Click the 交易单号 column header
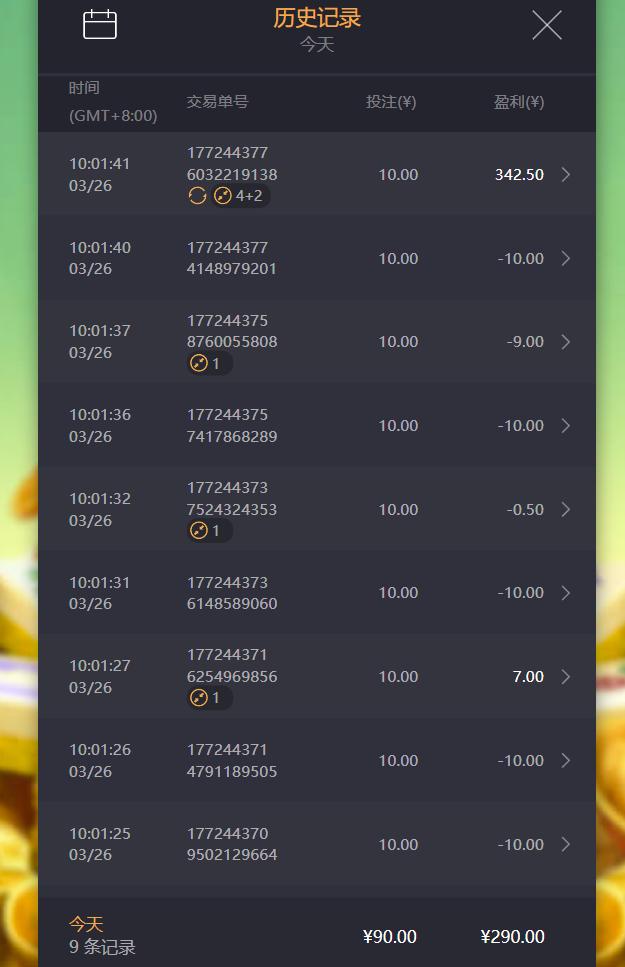This screenshot has height=967, width=625. click(x=217, y=102)
